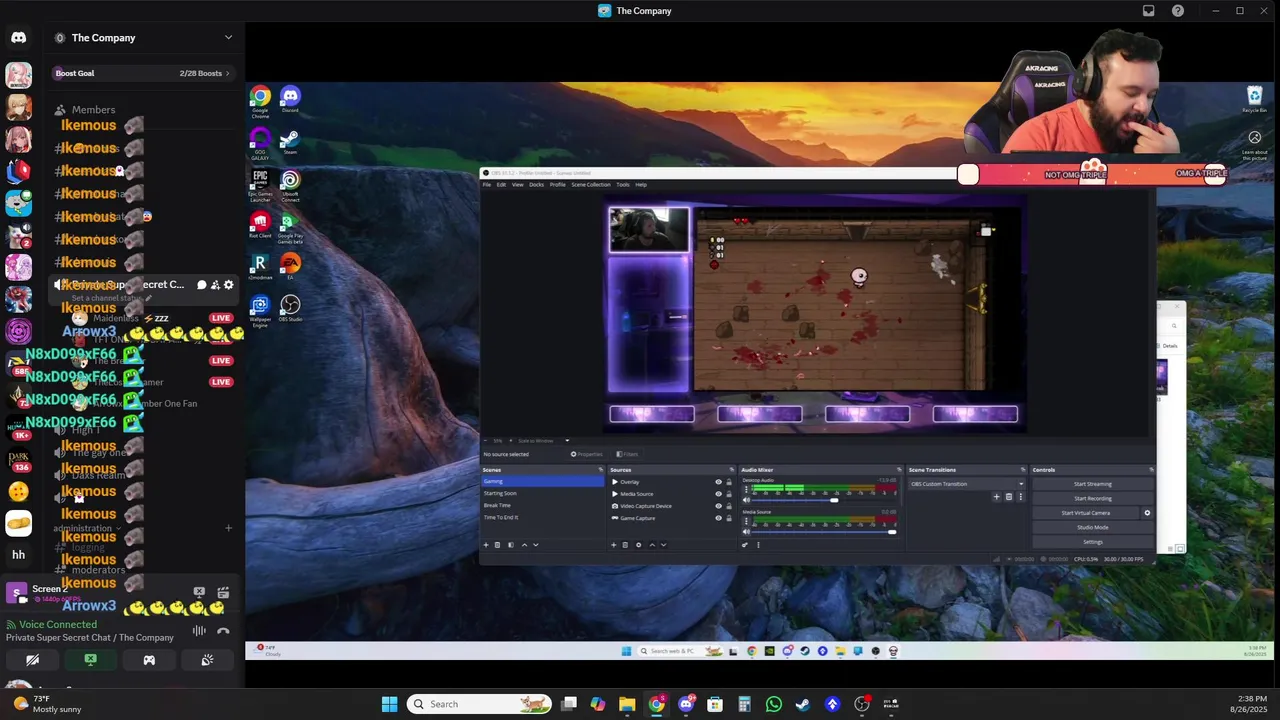Open Ubisoft Connect desktop shortcut
The image size is (1280, 720).
[290, 185]
